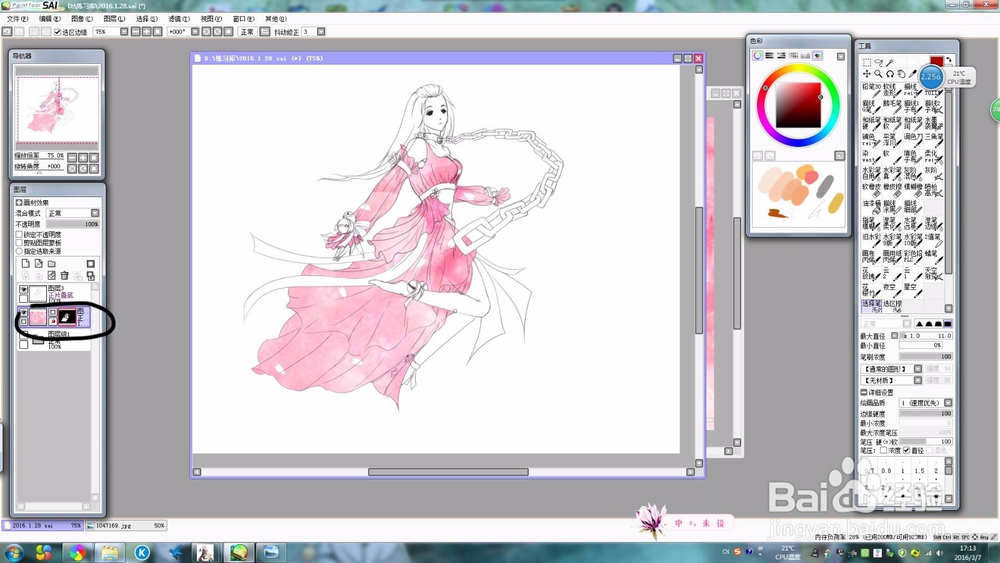Select the move layer tool
The width and height of the screenshot is (1000, 563).
click(867, 74)
